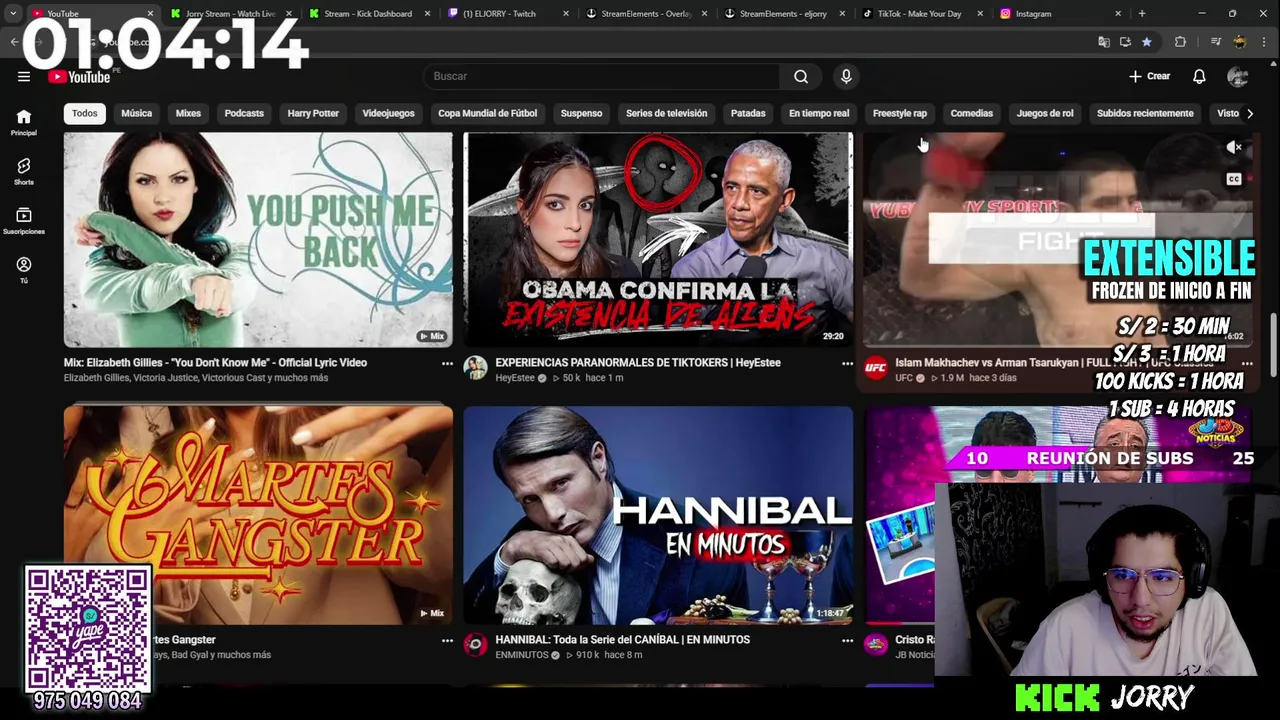Select the Música filter chip
Viewport: 1280px width, 720px height.
[x=137, y=113]
